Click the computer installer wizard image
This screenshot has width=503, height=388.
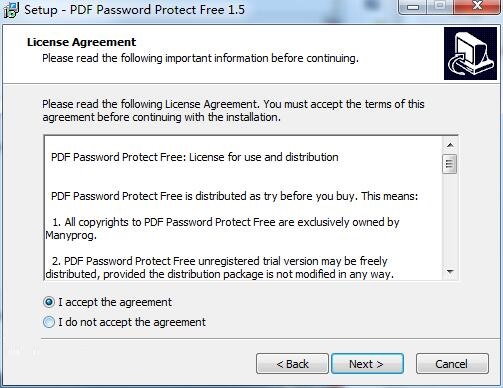click(470, 54)
